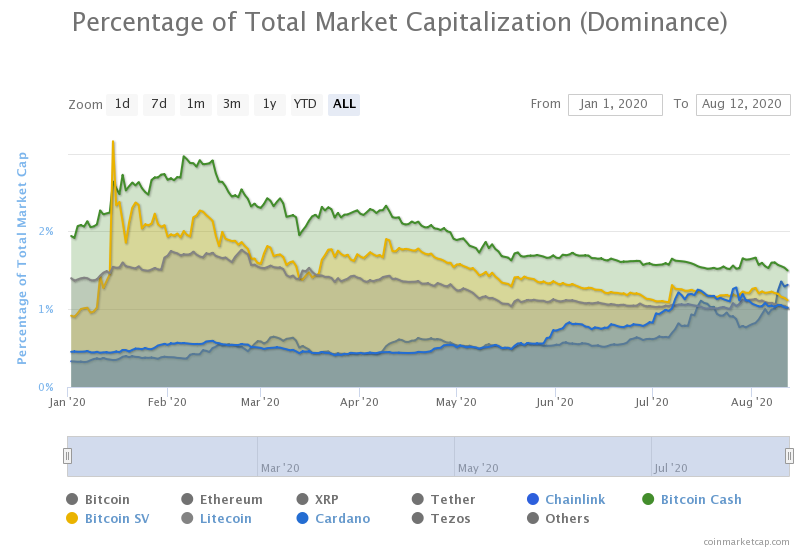
Task: Click the XRP legend dot
Action: point(303,499)
